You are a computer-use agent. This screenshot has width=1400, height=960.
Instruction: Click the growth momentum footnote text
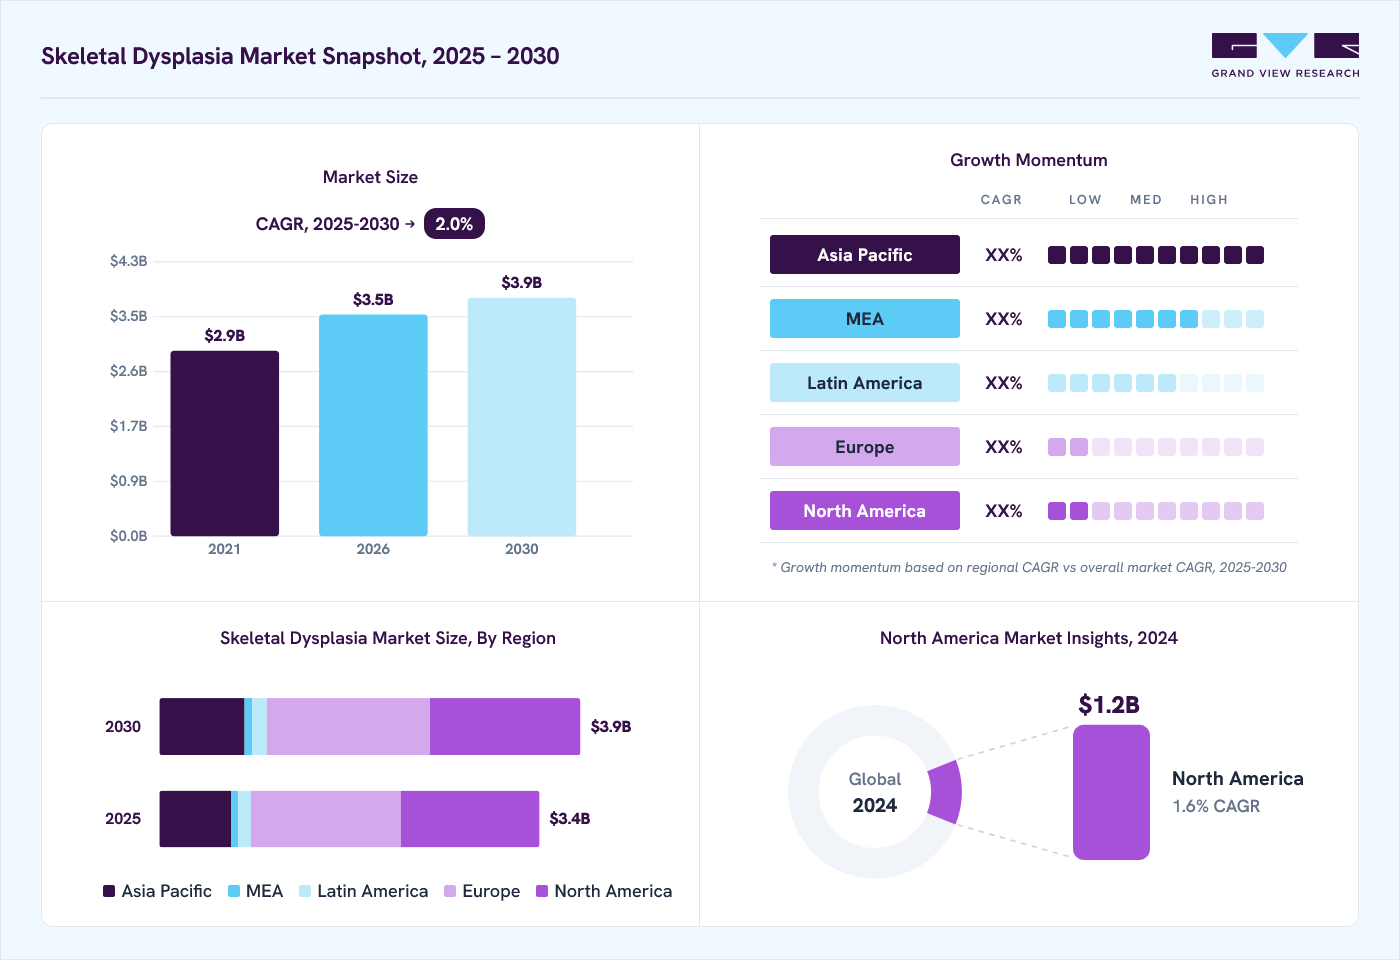pos(1029,567)
